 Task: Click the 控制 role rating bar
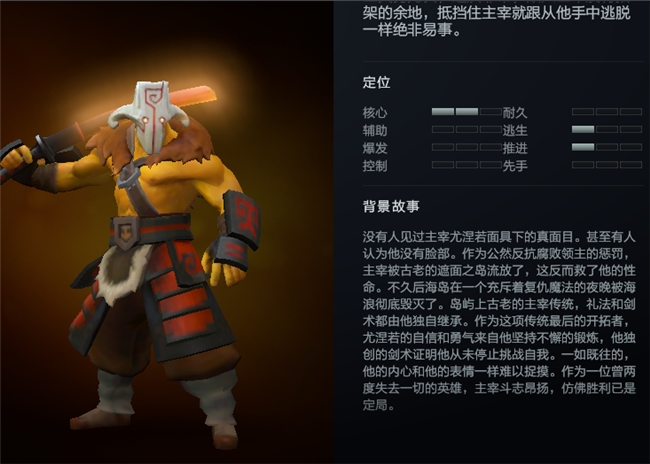(466, 165)
